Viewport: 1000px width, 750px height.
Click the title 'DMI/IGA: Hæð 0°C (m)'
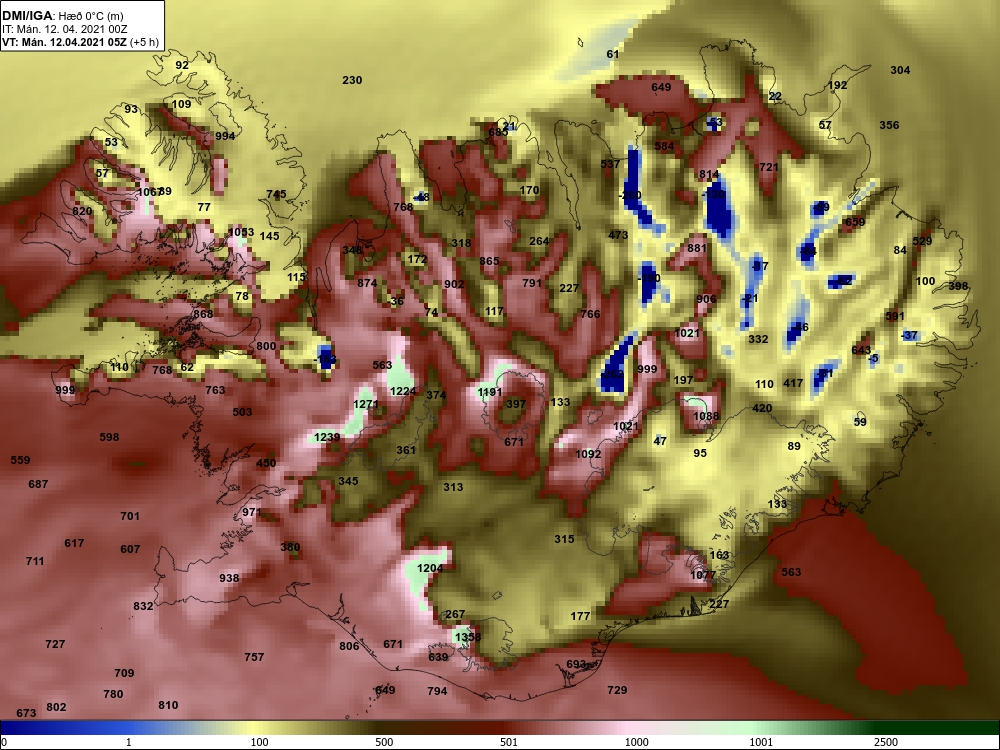click(62, 16)
